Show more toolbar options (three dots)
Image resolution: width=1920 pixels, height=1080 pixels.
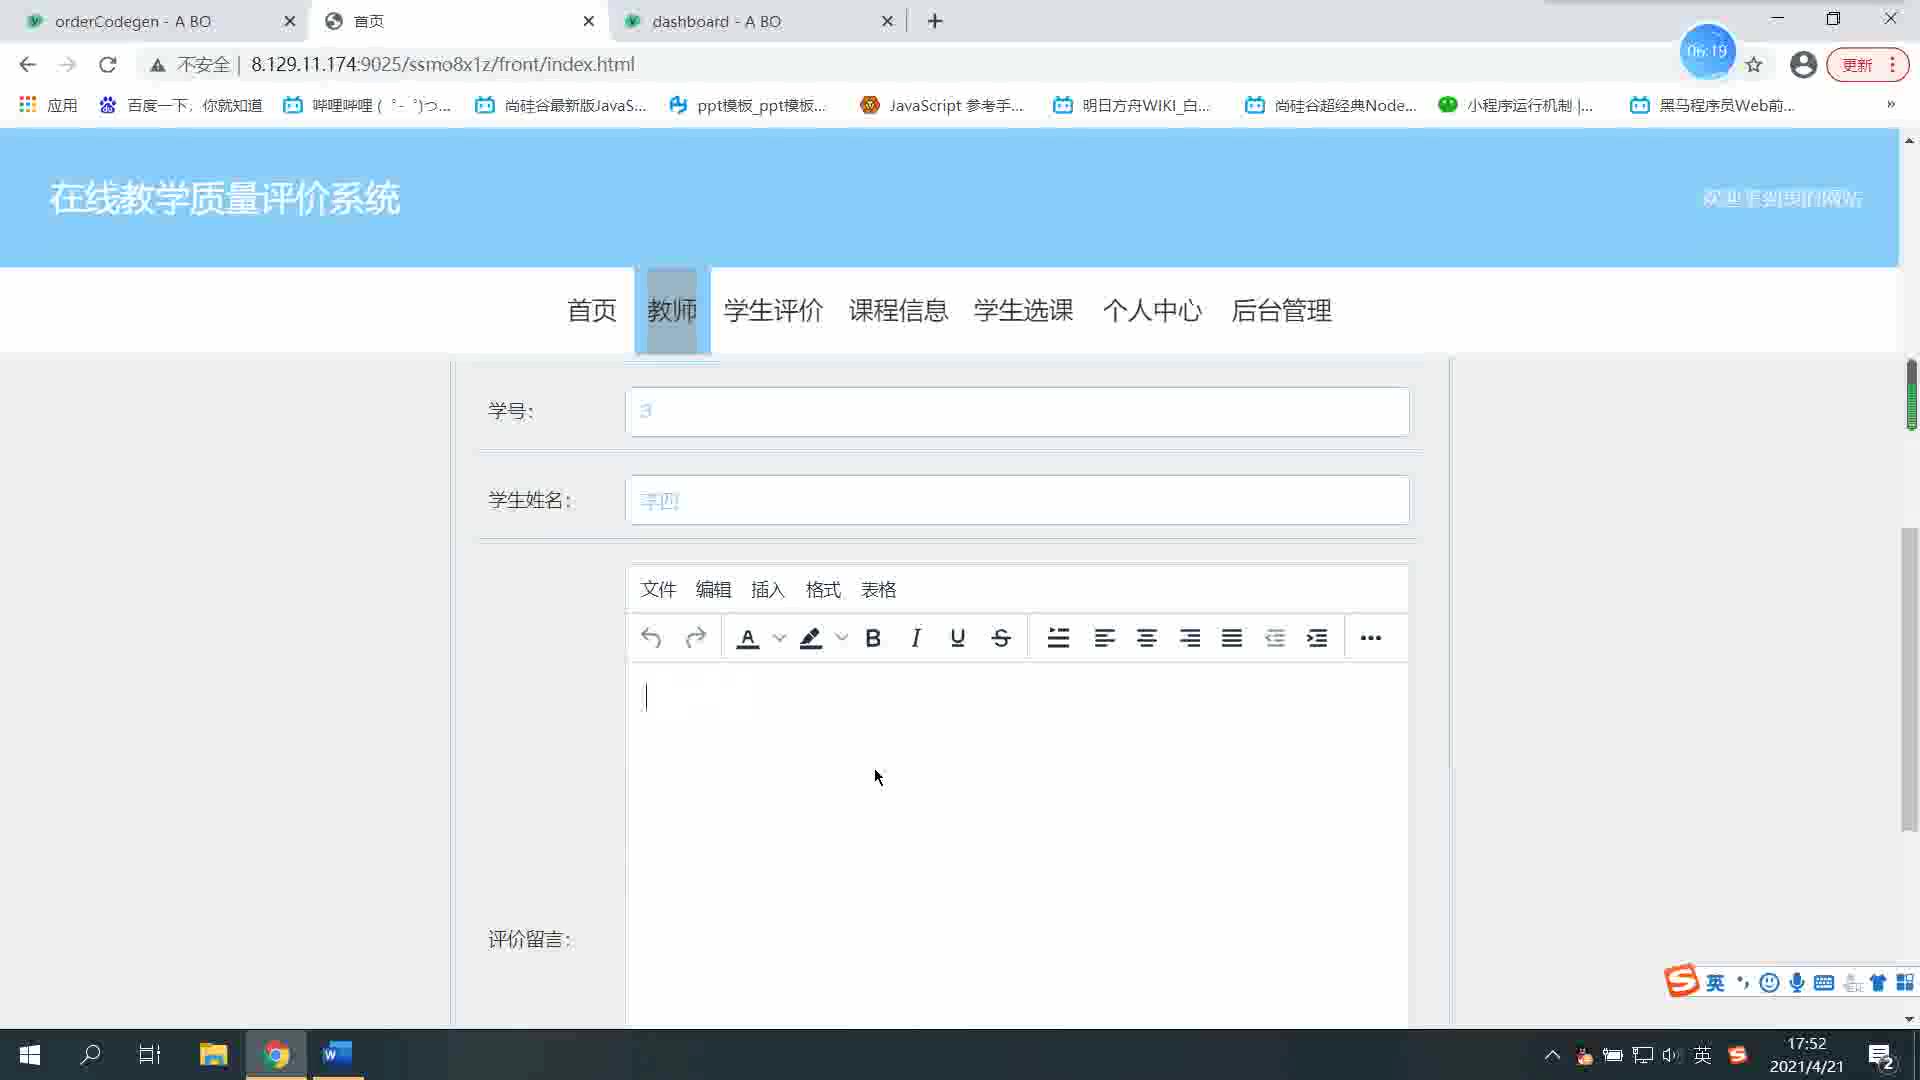1371,638
